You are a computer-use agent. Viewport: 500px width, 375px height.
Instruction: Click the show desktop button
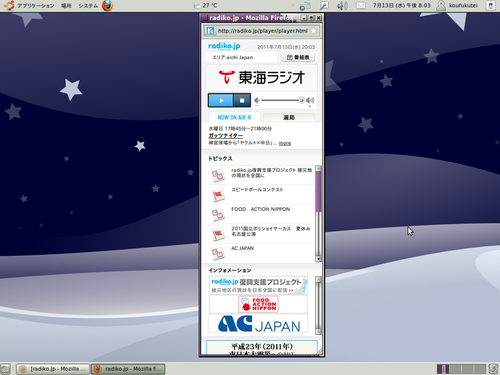(5, 369)
